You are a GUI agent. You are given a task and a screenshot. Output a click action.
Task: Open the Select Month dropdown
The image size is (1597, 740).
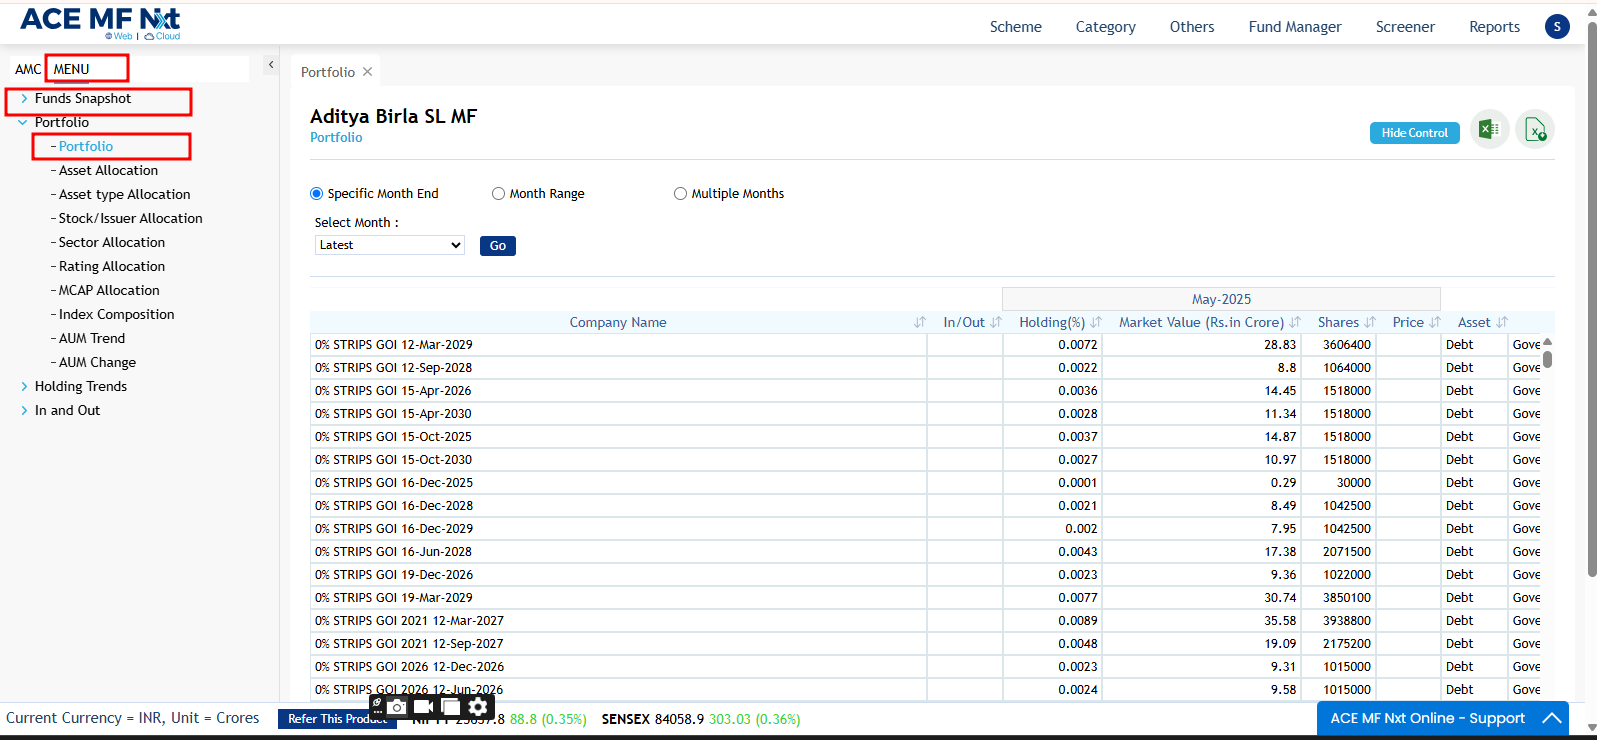pyautogui.click(x=389, y=245)
